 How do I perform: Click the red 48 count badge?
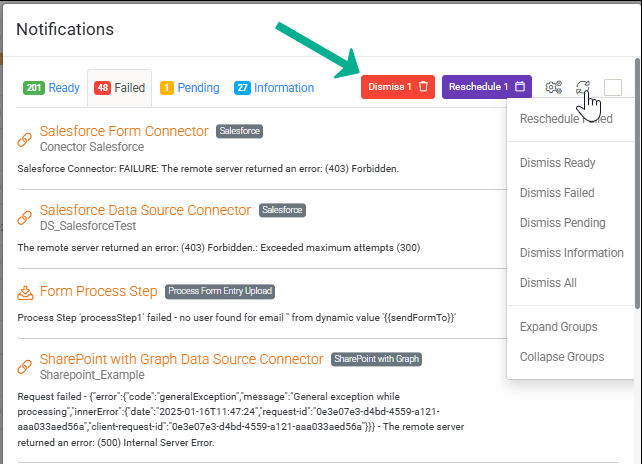pyautogui.click(x=102, y=88)
